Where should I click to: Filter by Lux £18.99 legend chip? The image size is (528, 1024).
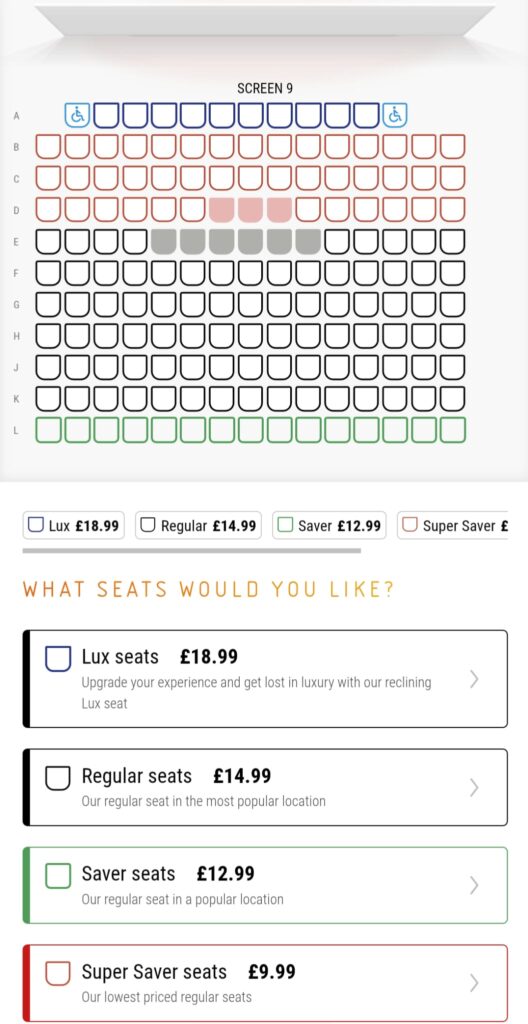(74, 525)
